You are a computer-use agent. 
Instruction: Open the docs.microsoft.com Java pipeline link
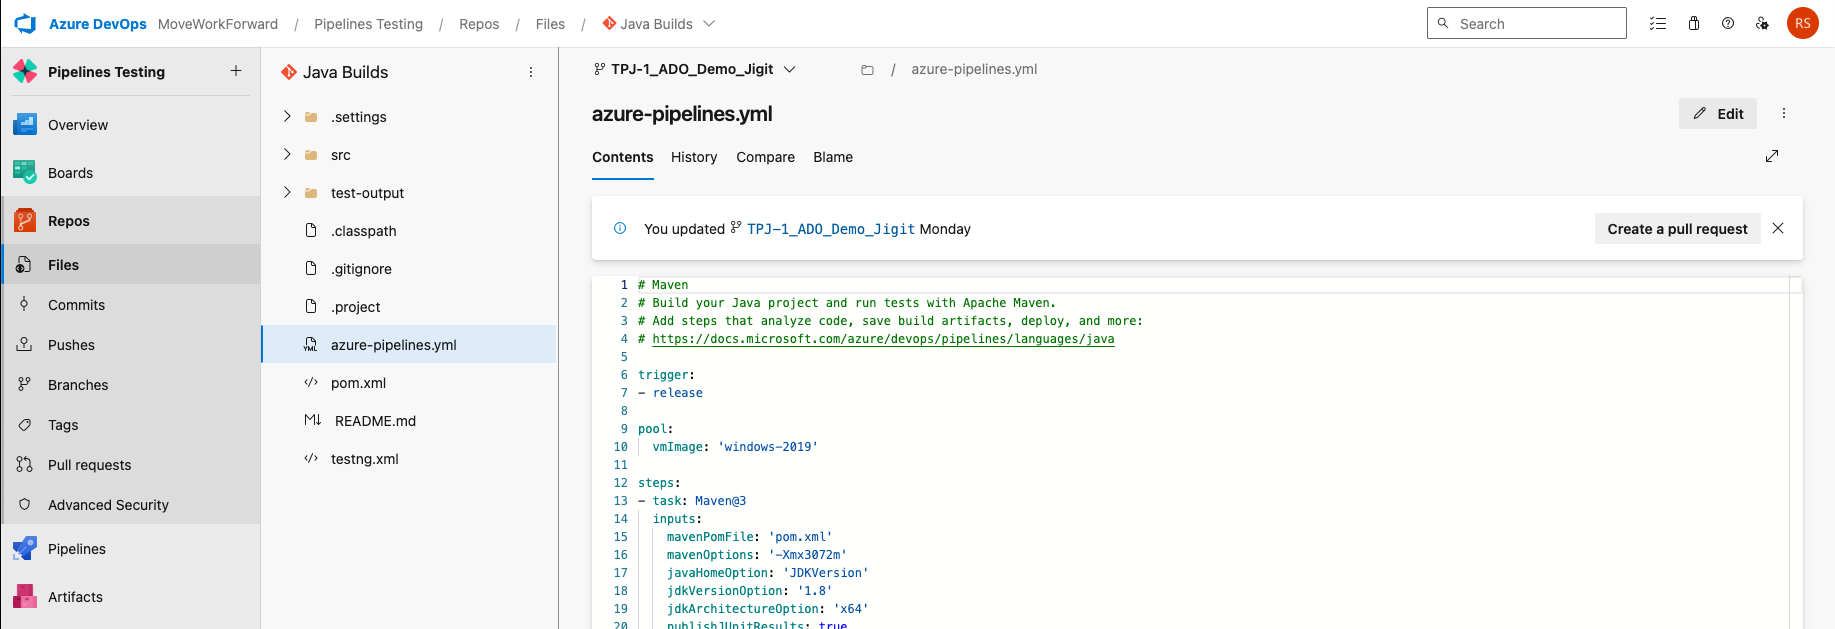pyautogui.click(x=883, y=339)
